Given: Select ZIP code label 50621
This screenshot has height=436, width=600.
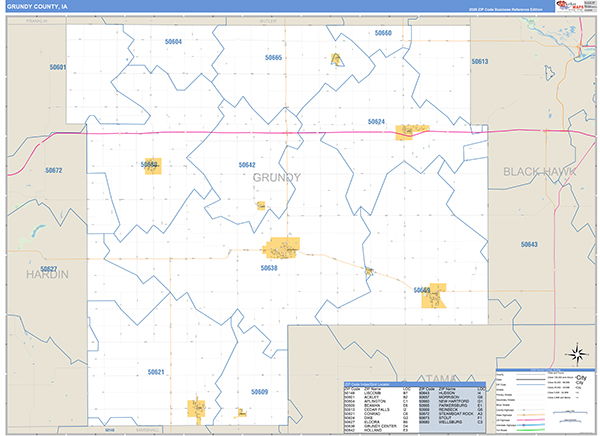Looking at the screenshot, I should [156, 372].
